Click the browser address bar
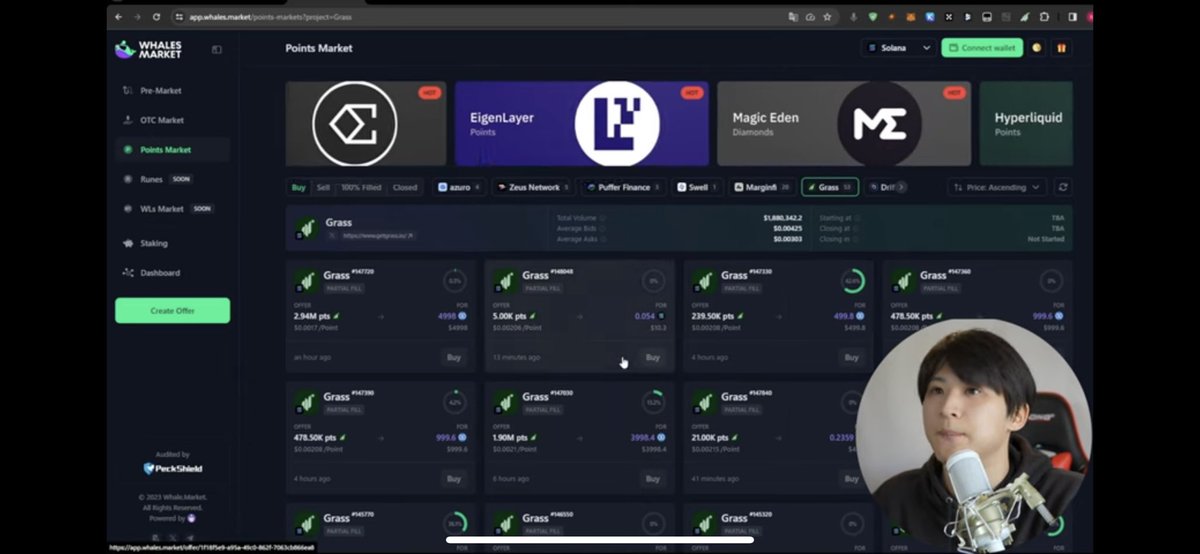This screenshot has height=554, width=1200. [480, 17]
